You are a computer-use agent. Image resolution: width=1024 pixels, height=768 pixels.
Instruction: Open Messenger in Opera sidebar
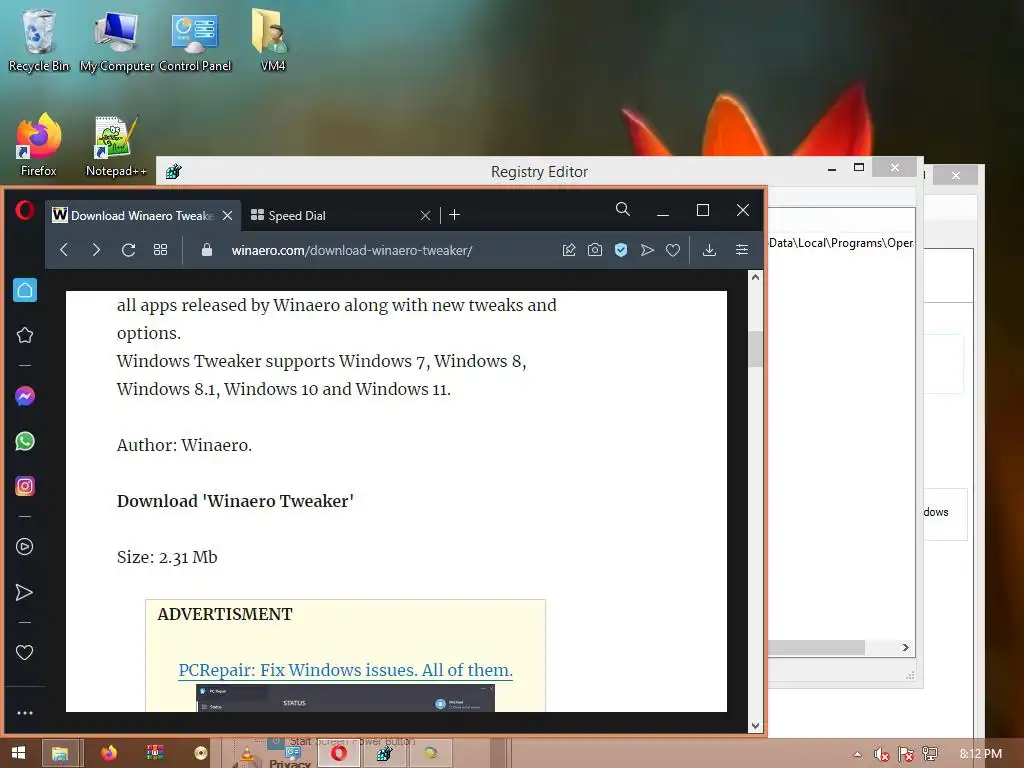pyautogui.click(x=25, y=396)
